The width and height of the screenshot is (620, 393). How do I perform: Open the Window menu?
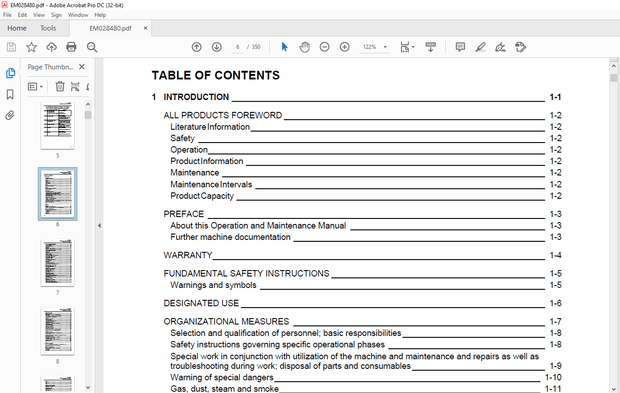pos(78,15)
